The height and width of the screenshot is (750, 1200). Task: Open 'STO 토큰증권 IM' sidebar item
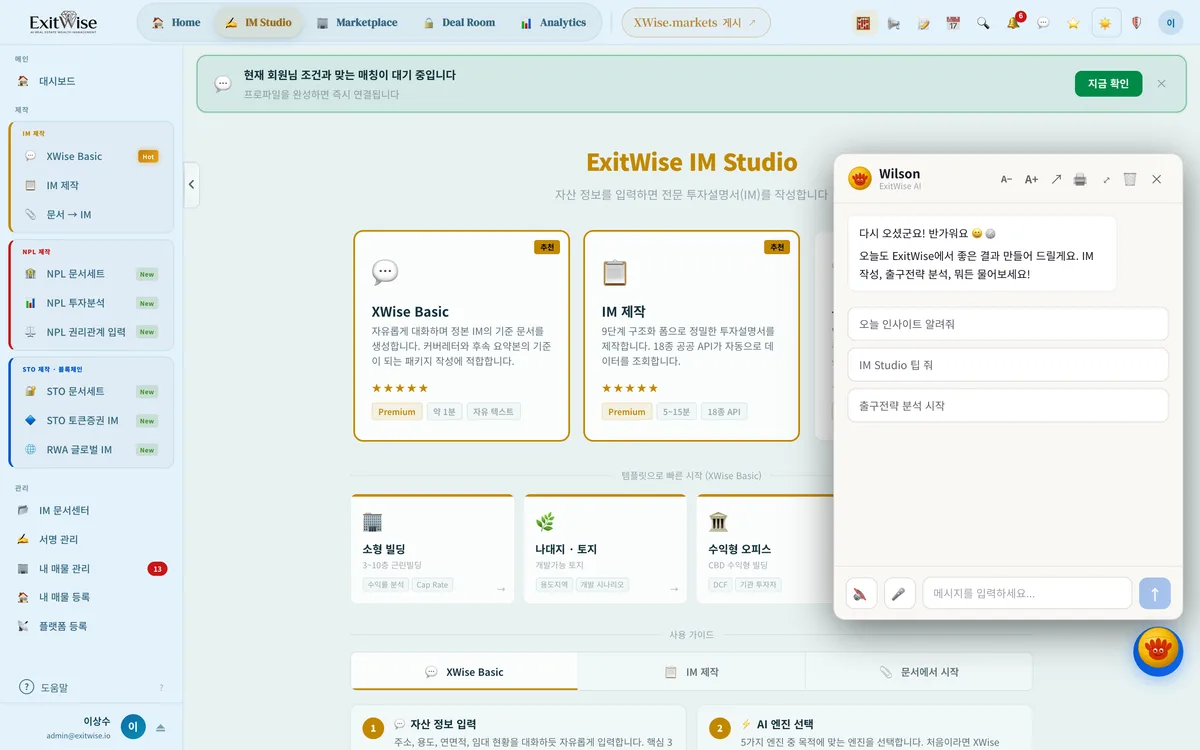coord(92,420)
